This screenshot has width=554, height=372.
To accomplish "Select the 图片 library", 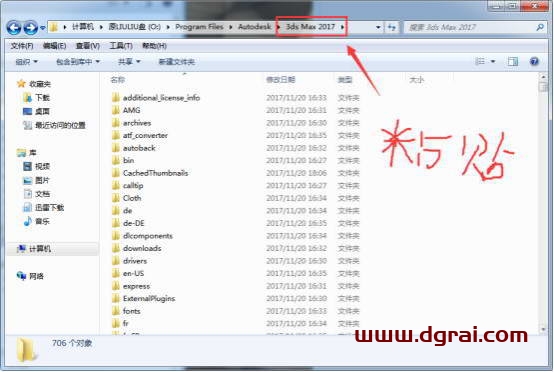I will 42,181.
